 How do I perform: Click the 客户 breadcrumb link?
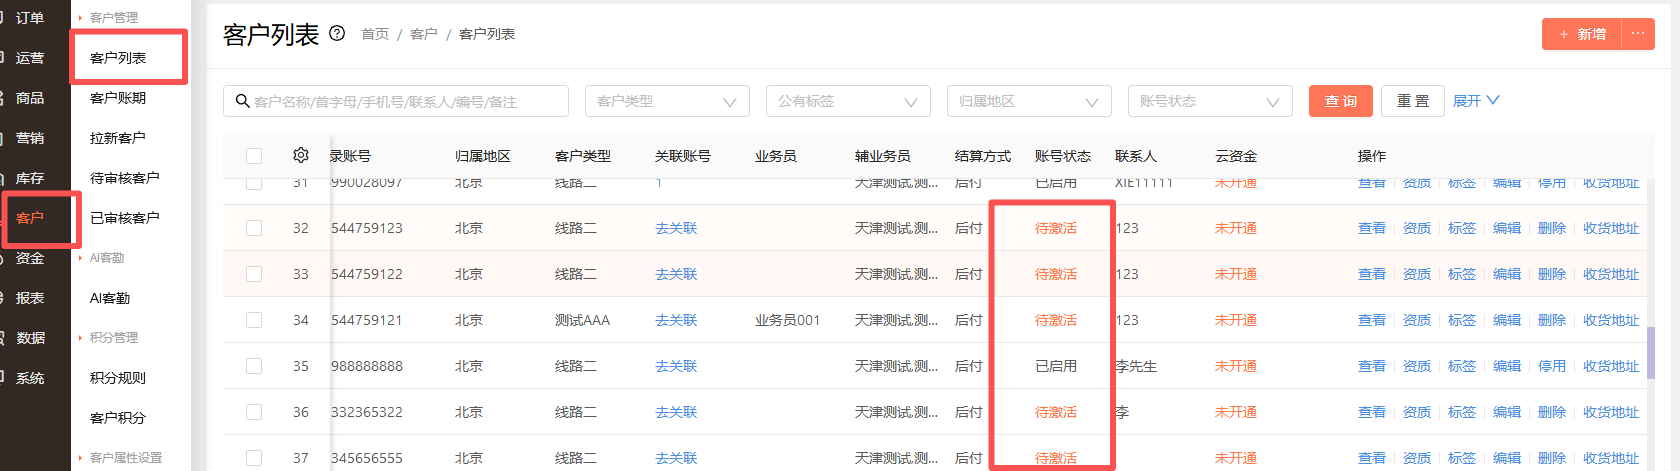click(x=424, y=34)
